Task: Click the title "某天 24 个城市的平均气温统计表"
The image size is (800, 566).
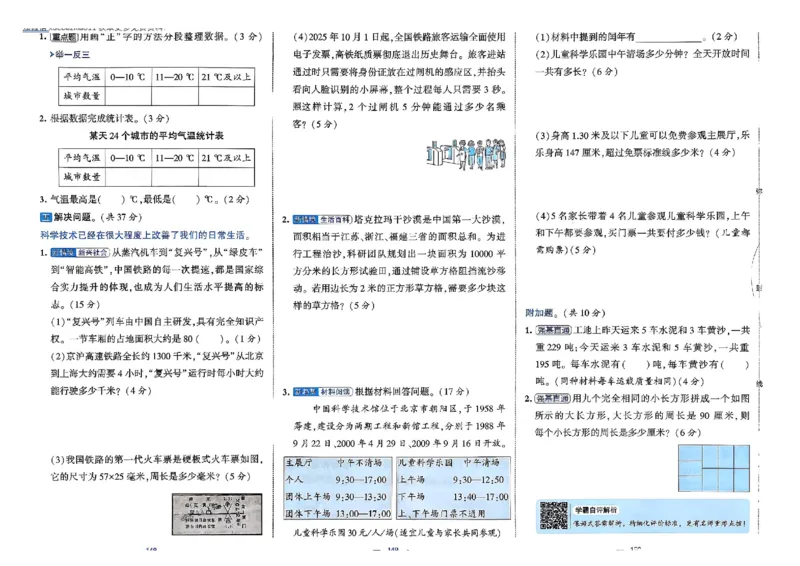Action: [x=156, y=136]
